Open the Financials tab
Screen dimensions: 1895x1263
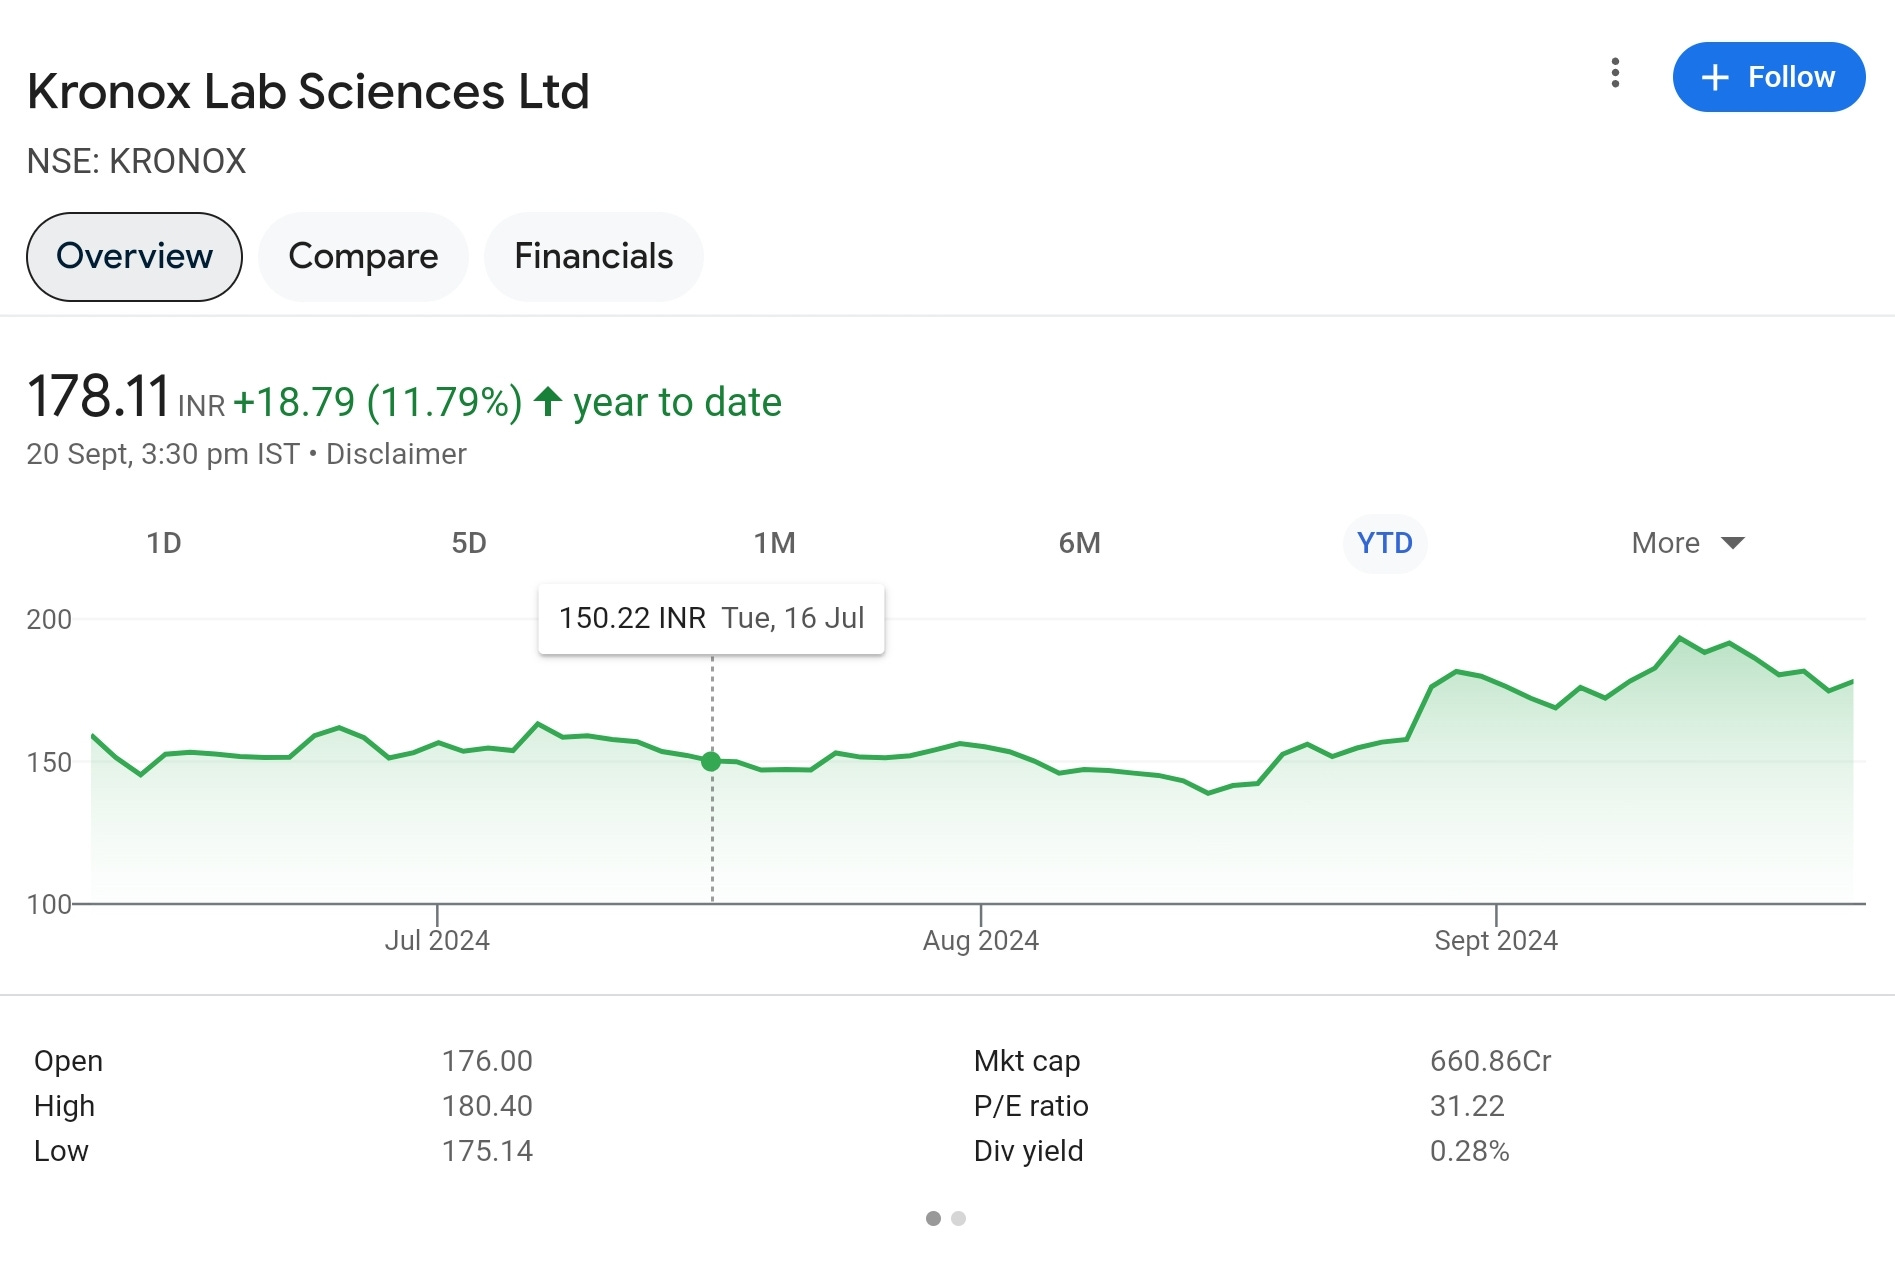point(594,257)
